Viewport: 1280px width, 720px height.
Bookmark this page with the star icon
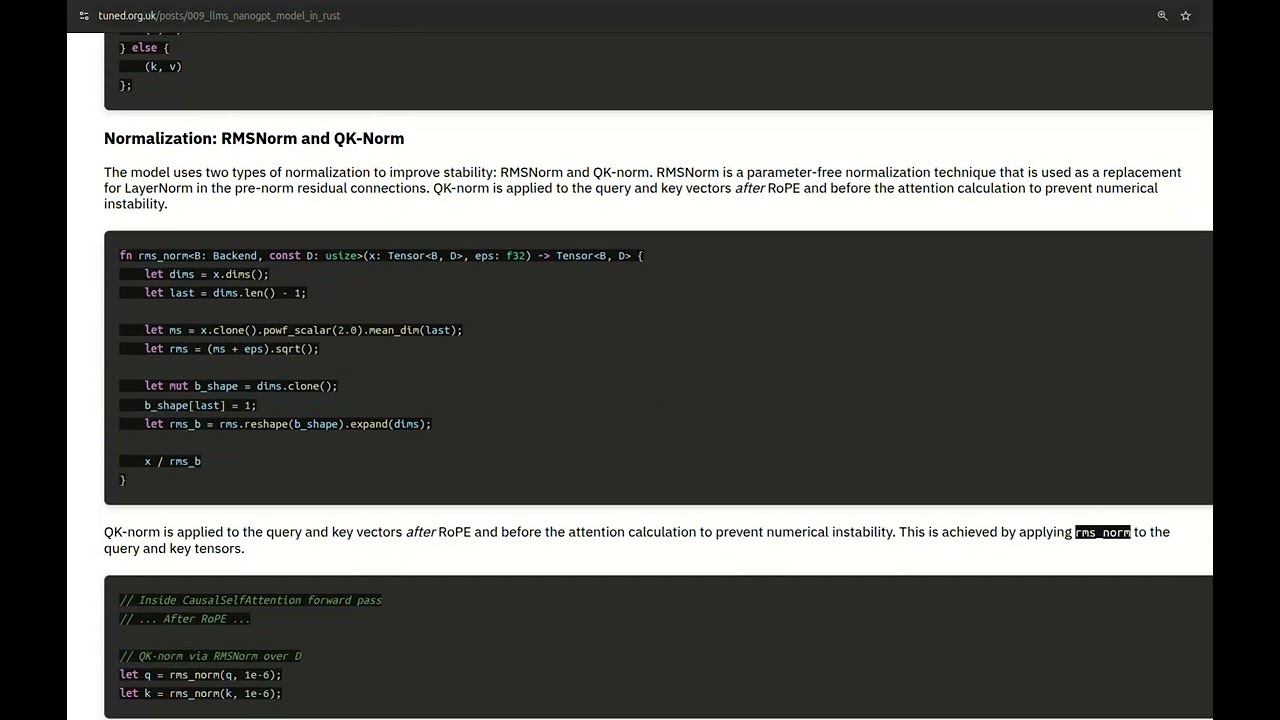[1186, 16]
